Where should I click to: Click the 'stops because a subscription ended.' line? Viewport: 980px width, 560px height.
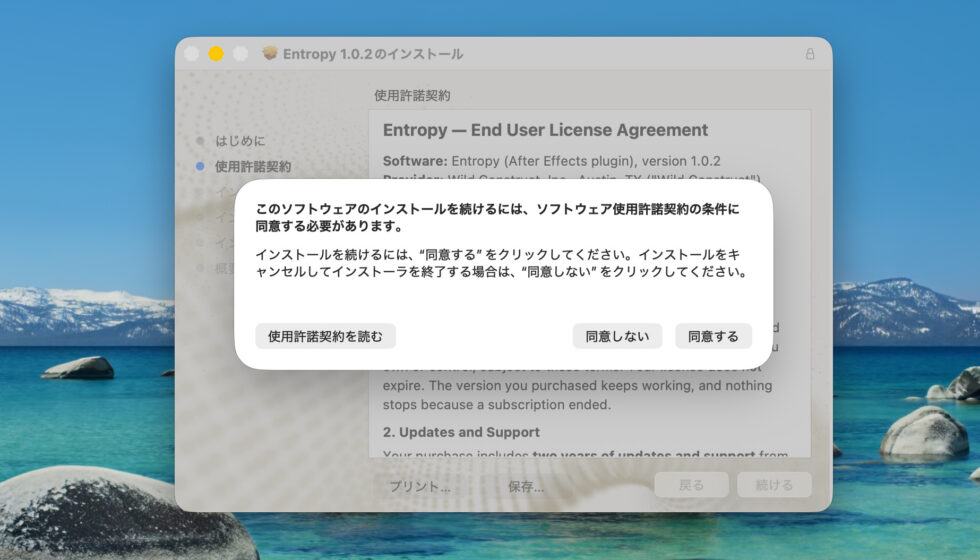click(x=497, y=405)
